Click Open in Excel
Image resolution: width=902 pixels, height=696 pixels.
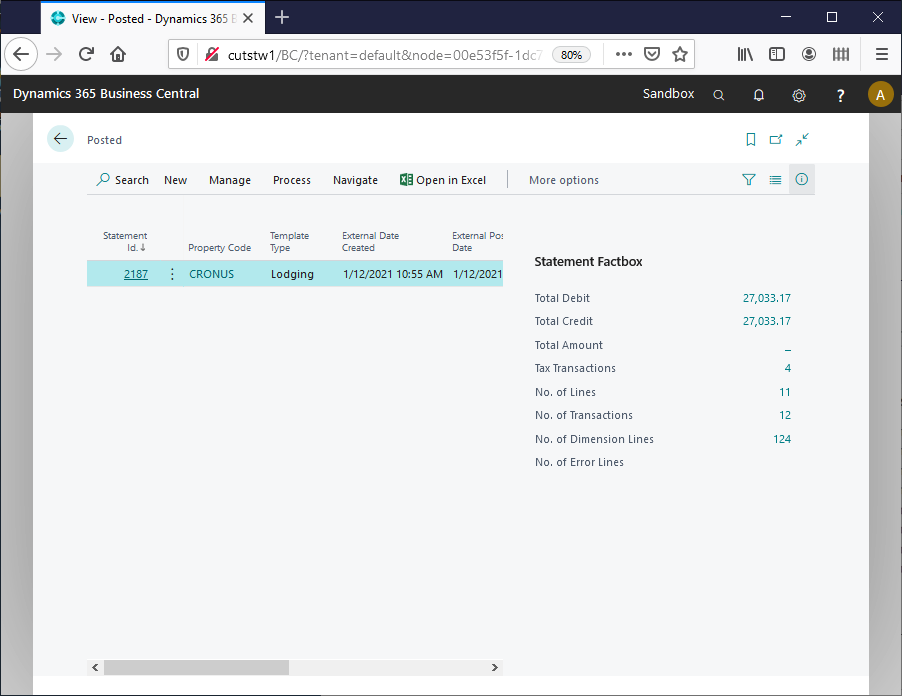pos(443,180)
